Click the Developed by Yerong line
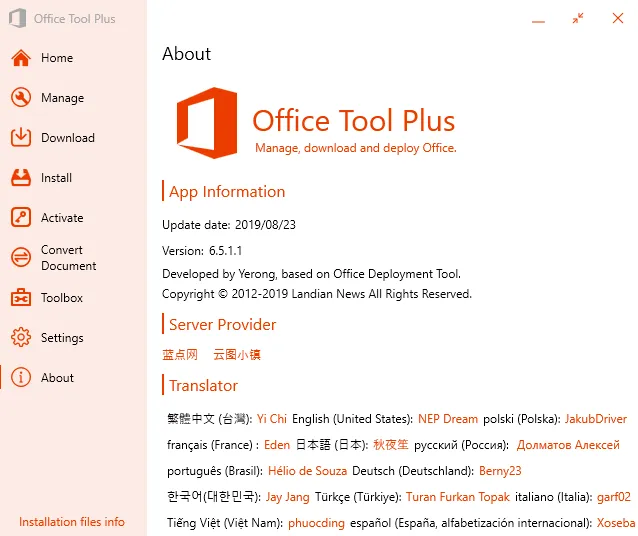 click(x=311, y=274)
